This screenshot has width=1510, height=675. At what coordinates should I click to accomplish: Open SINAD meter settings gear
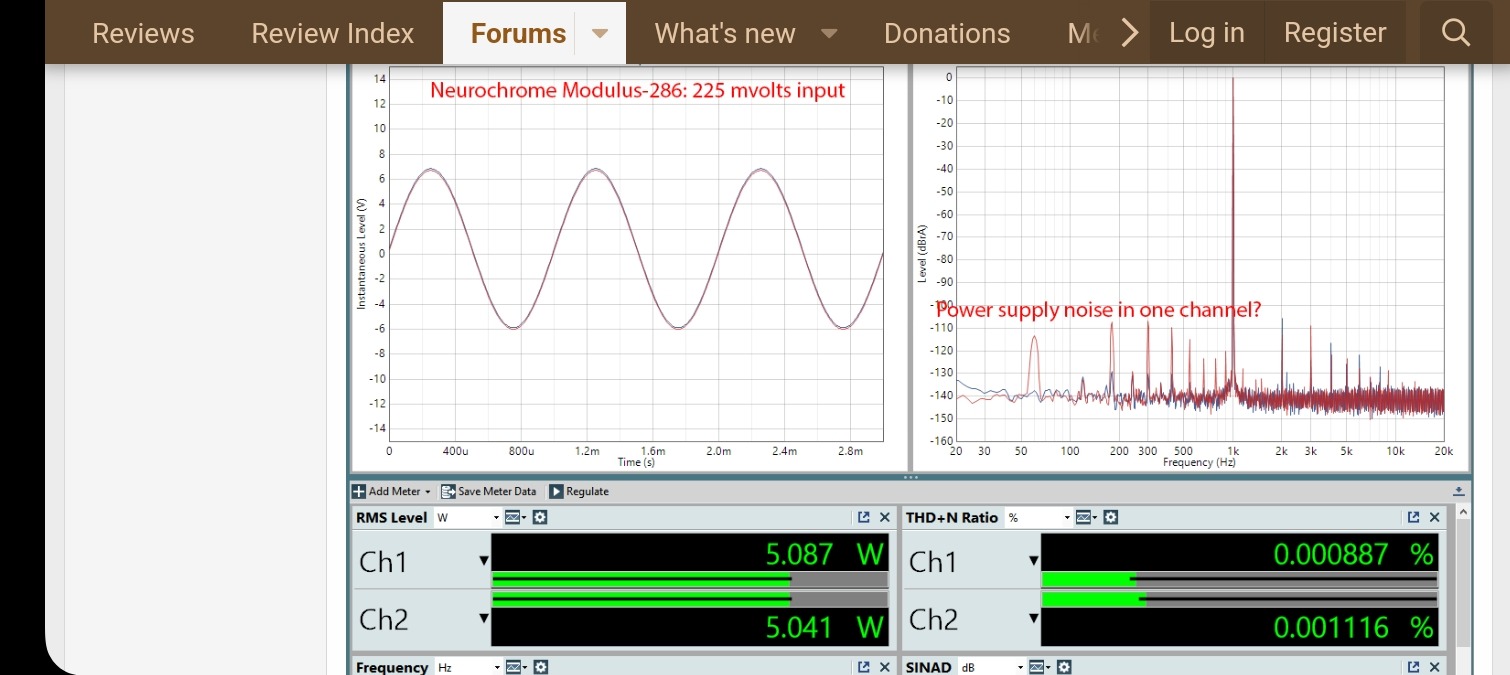coord(1064,667)
